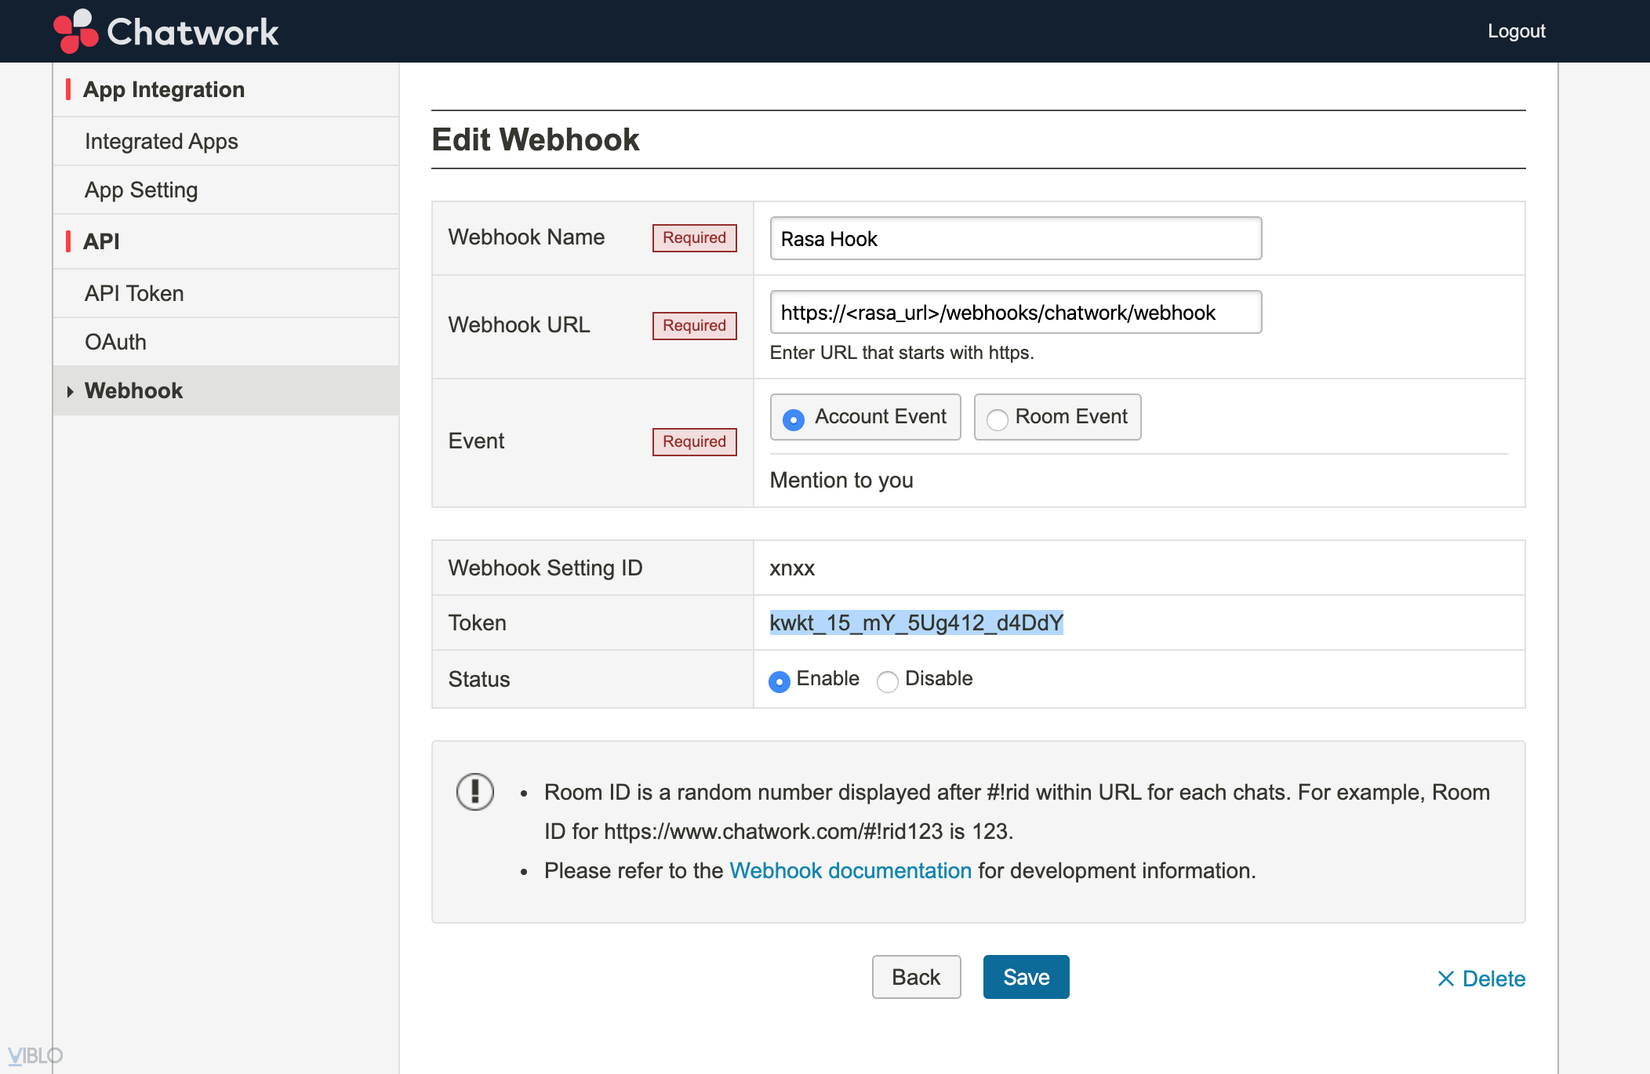The height and width of the screenshot is (1074, 1650).
Task: Go to API Token page
Action: click(134, 294)
